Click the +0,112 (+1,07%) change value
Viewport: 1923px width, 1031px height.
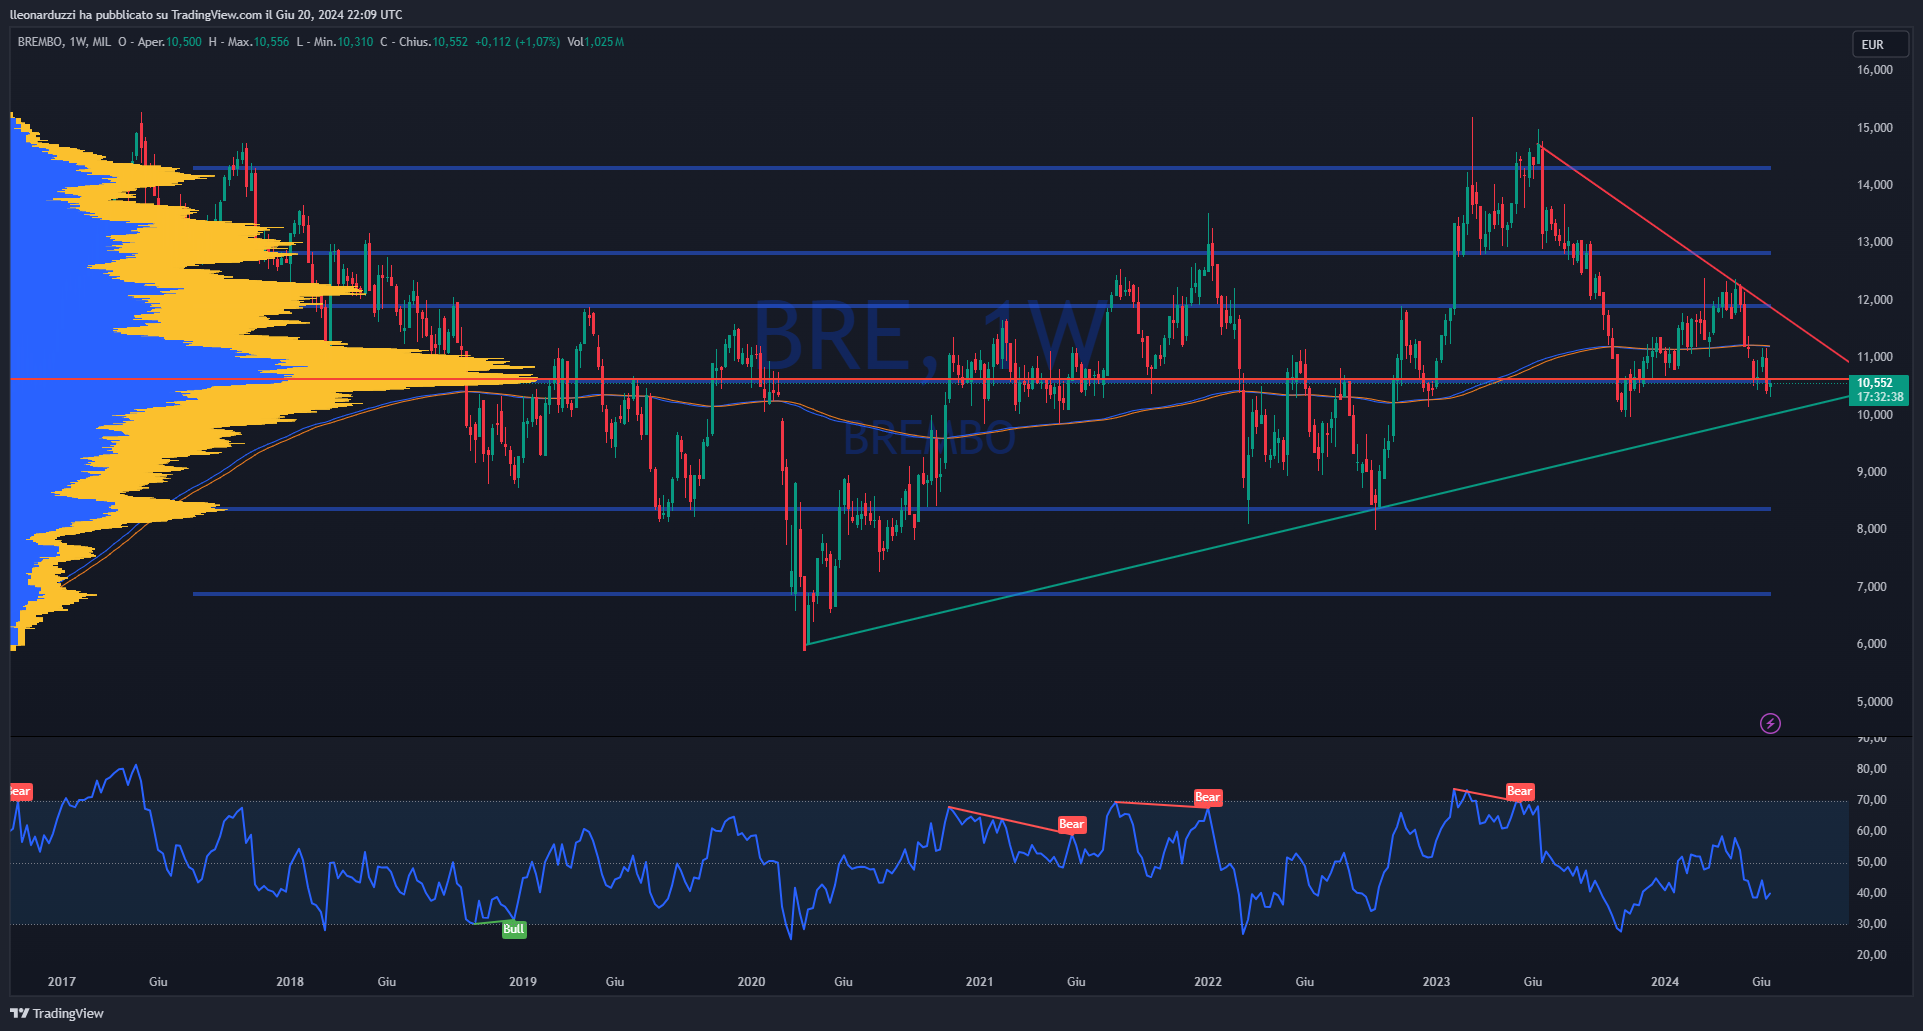[517, 42]
